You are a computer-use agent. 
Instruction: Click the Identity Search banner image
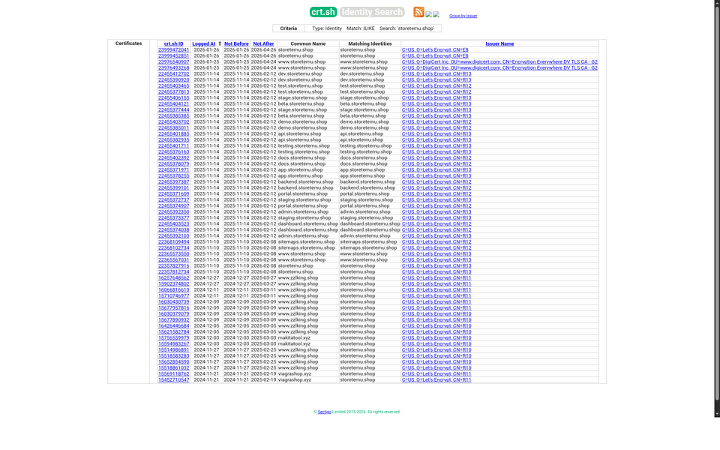371,12
